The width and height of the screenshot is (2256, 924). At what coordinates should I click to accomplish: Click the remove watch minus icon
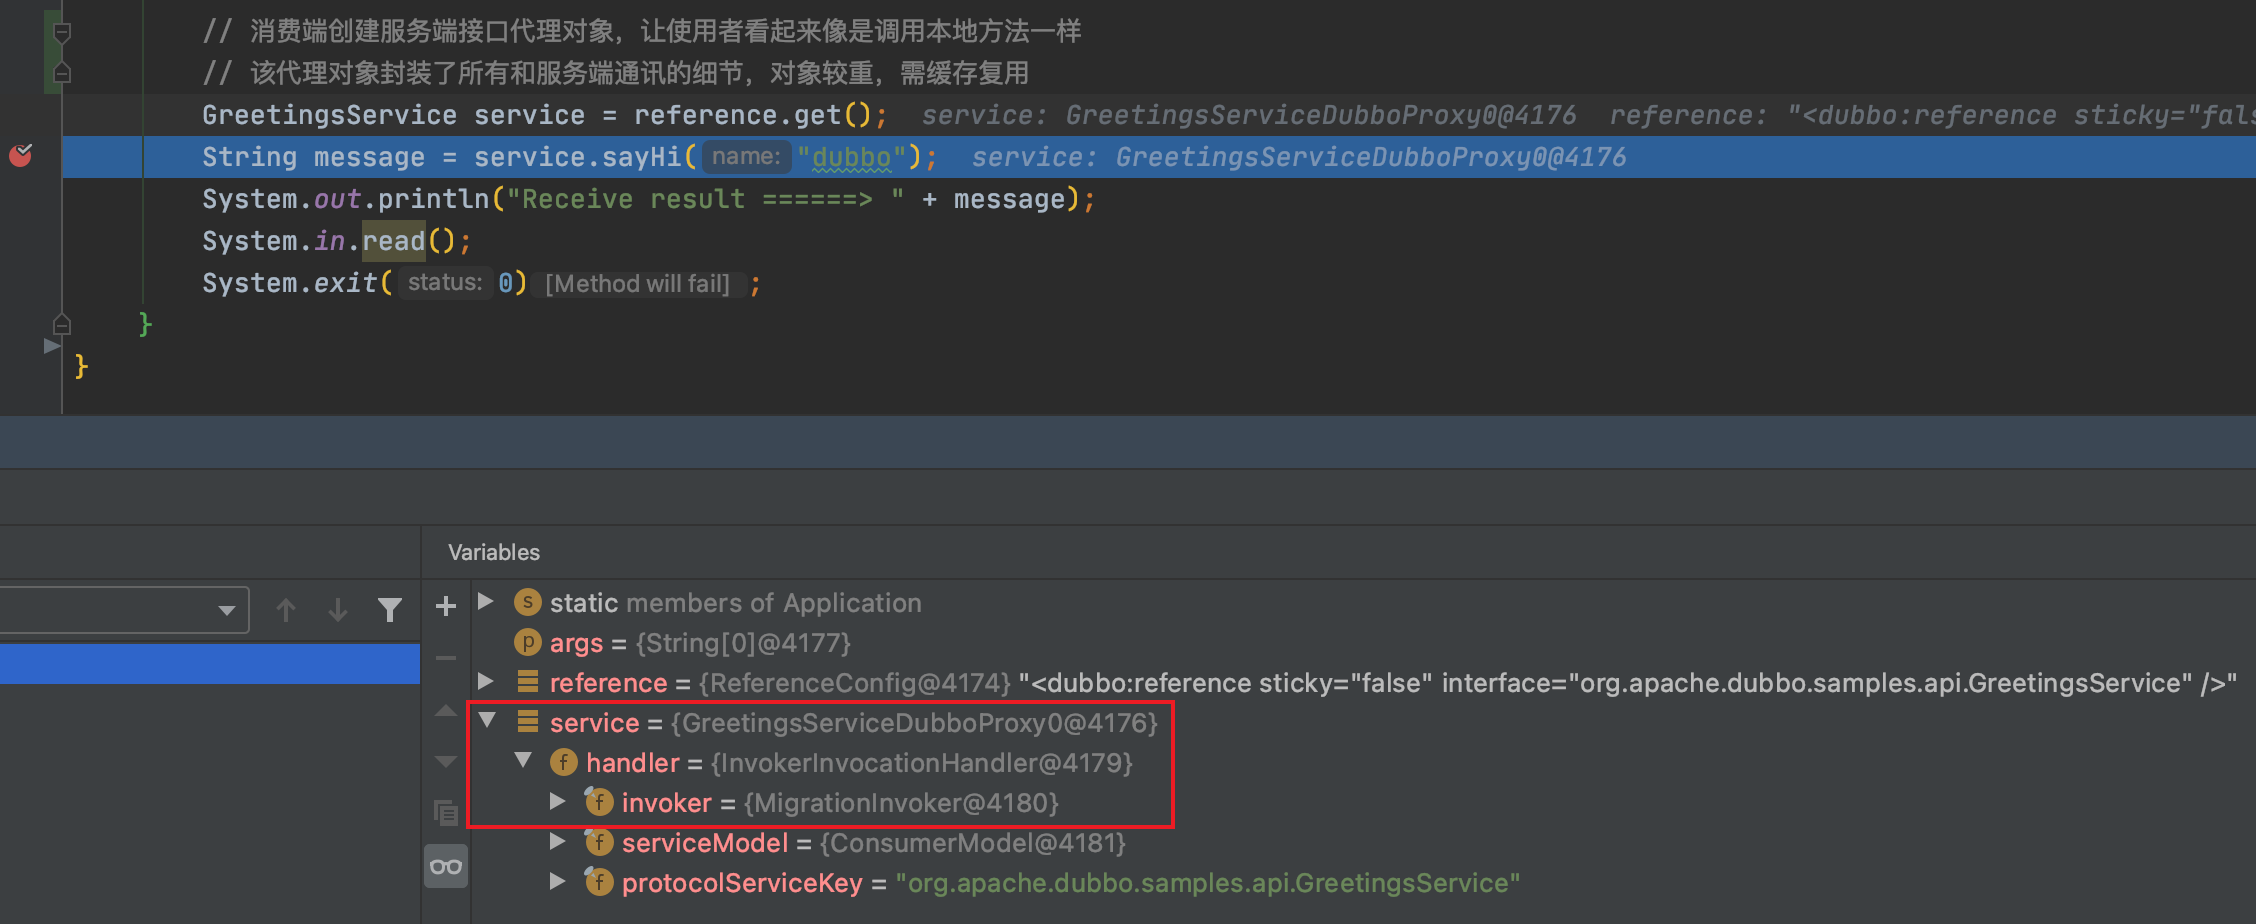[x=446, y=658]
